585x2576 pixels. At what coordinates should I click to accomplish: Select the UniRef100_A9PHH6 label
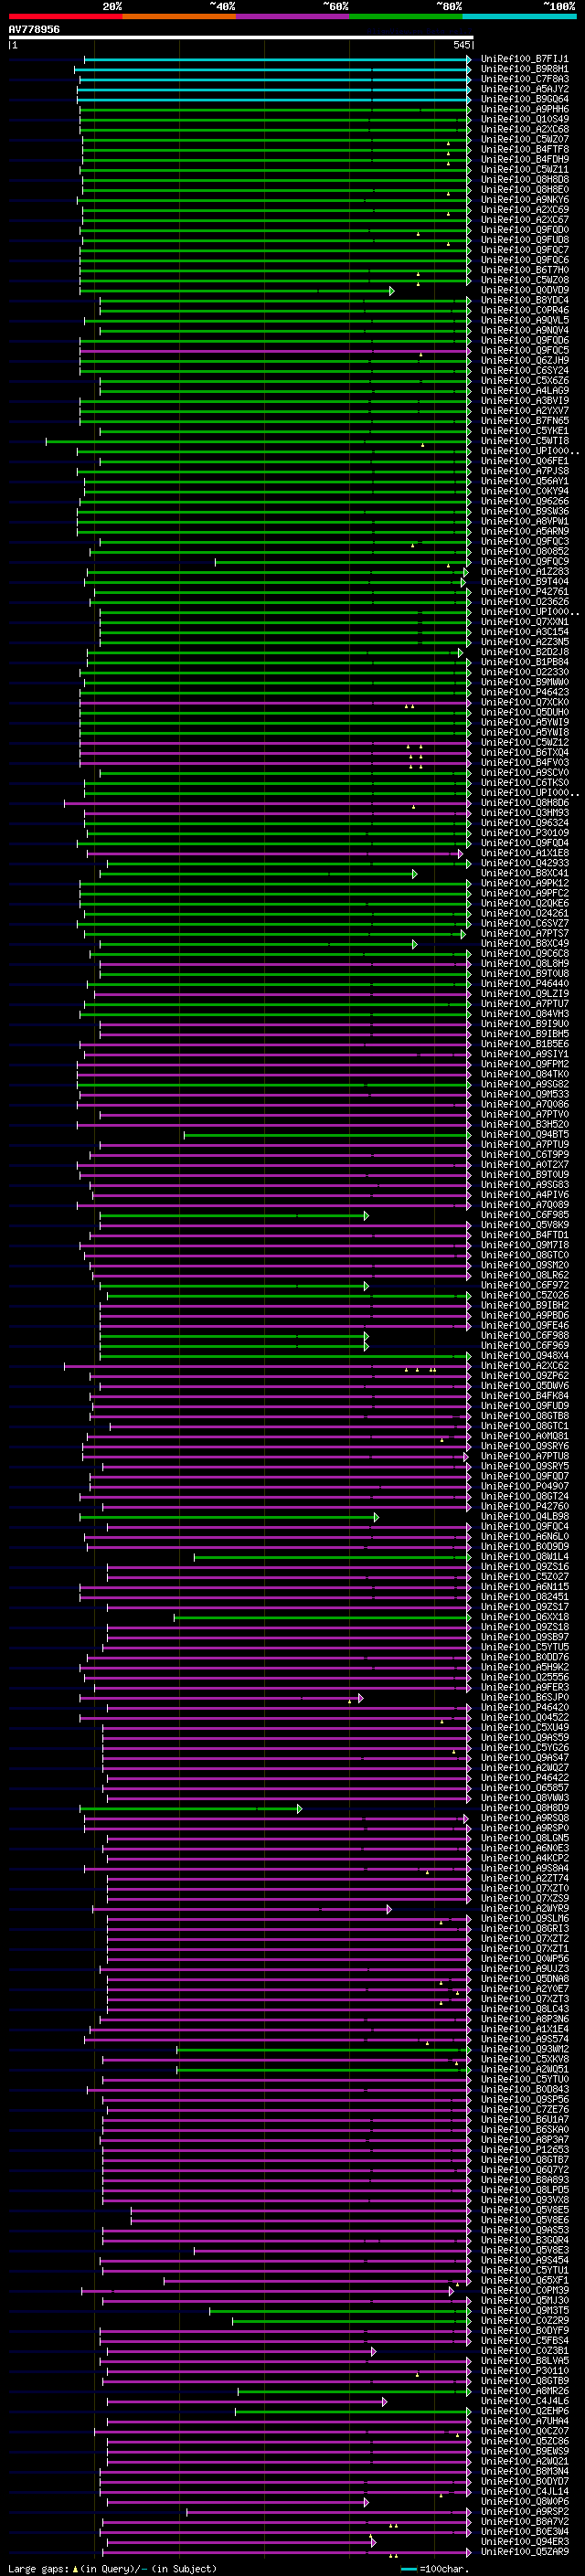[524, 109]
